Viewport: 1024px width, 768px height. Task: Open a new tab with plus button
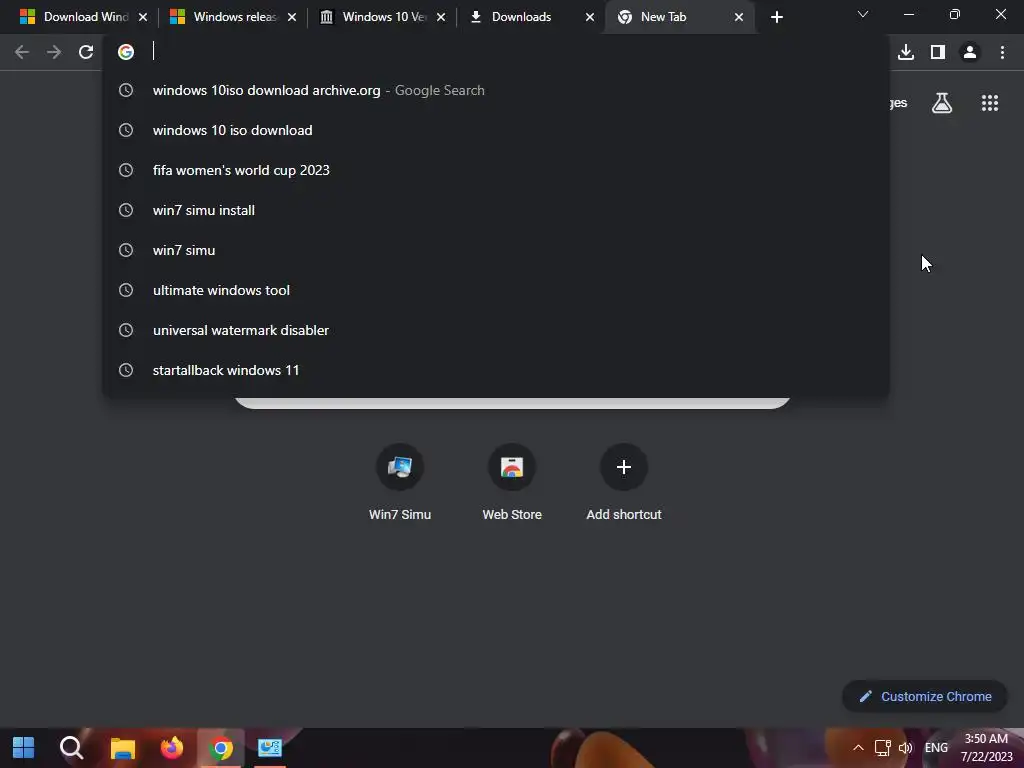click(776, 17)
